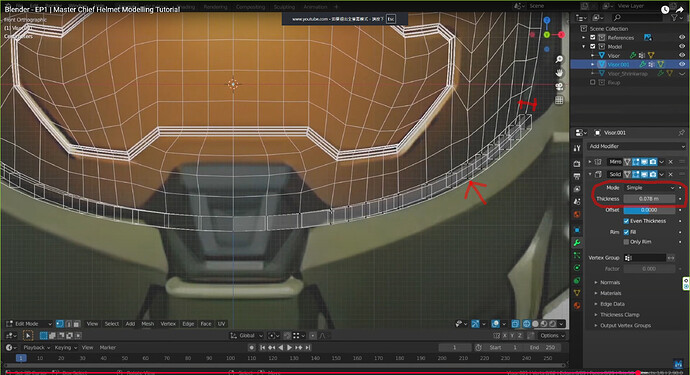Select wireframe viewport shading icon
Image resolution: width=690 pixels, height=375 pixels.
pos(526,324)
